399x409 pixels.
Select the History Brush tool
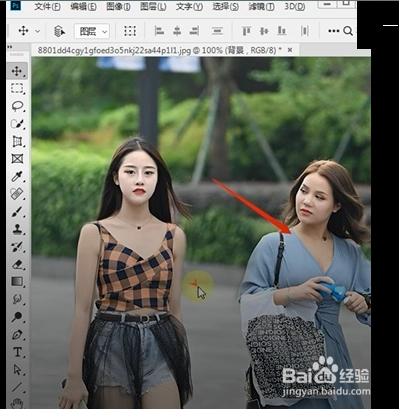coord(17,247)
